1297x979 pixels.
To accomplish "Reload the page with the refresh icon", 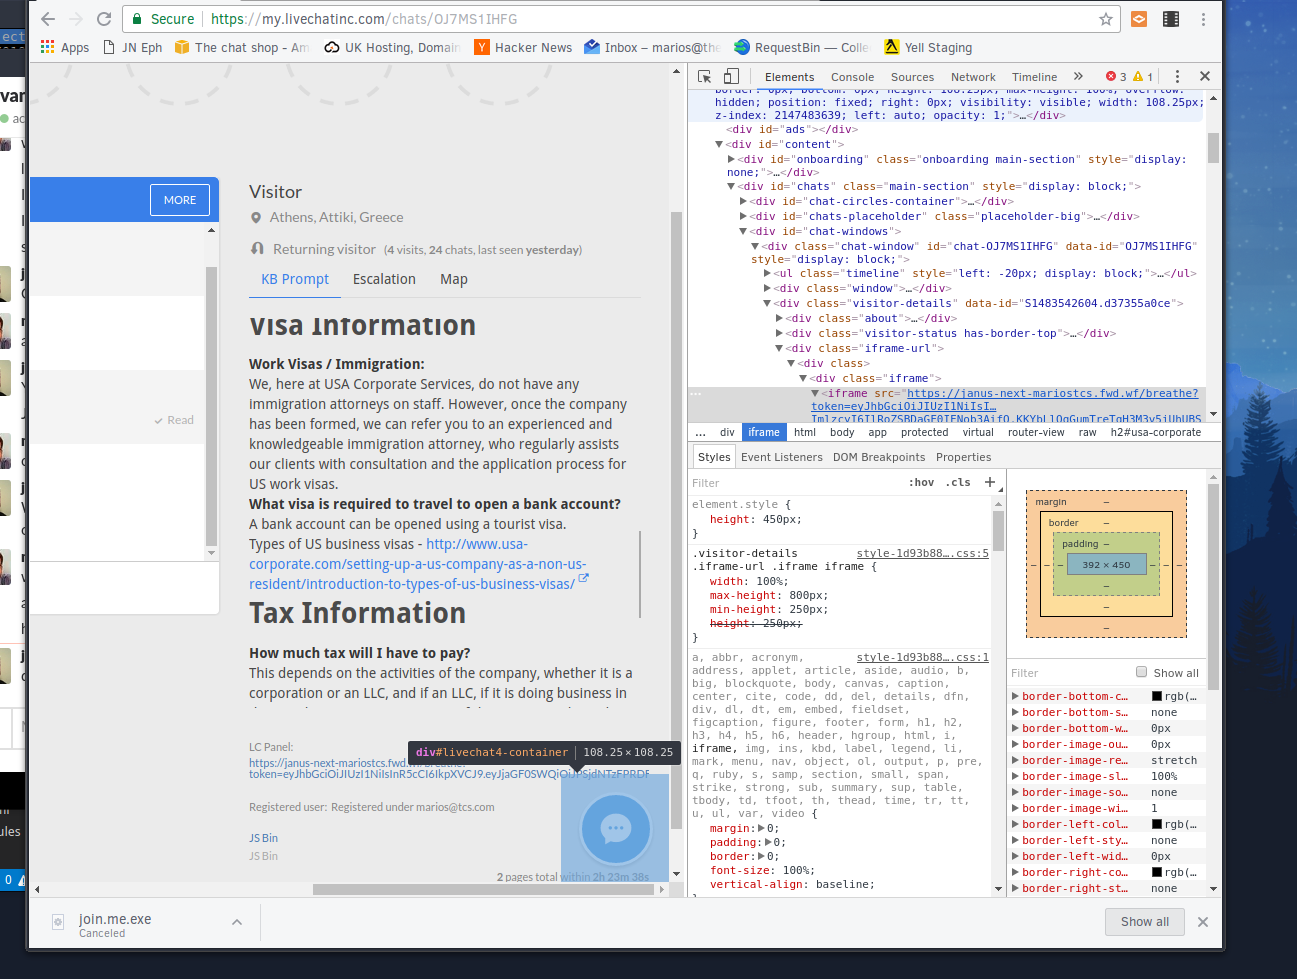I will tap(104, 19).
